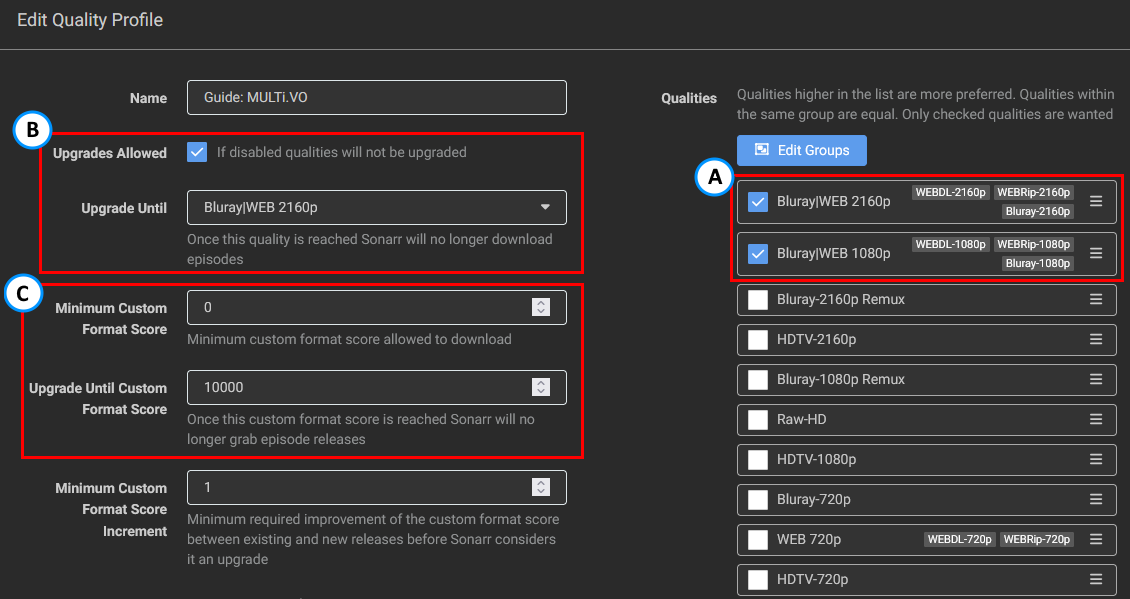
Task: Click drag handle icon for Bluray|WEB 2160p
Action: (1096, 201)
